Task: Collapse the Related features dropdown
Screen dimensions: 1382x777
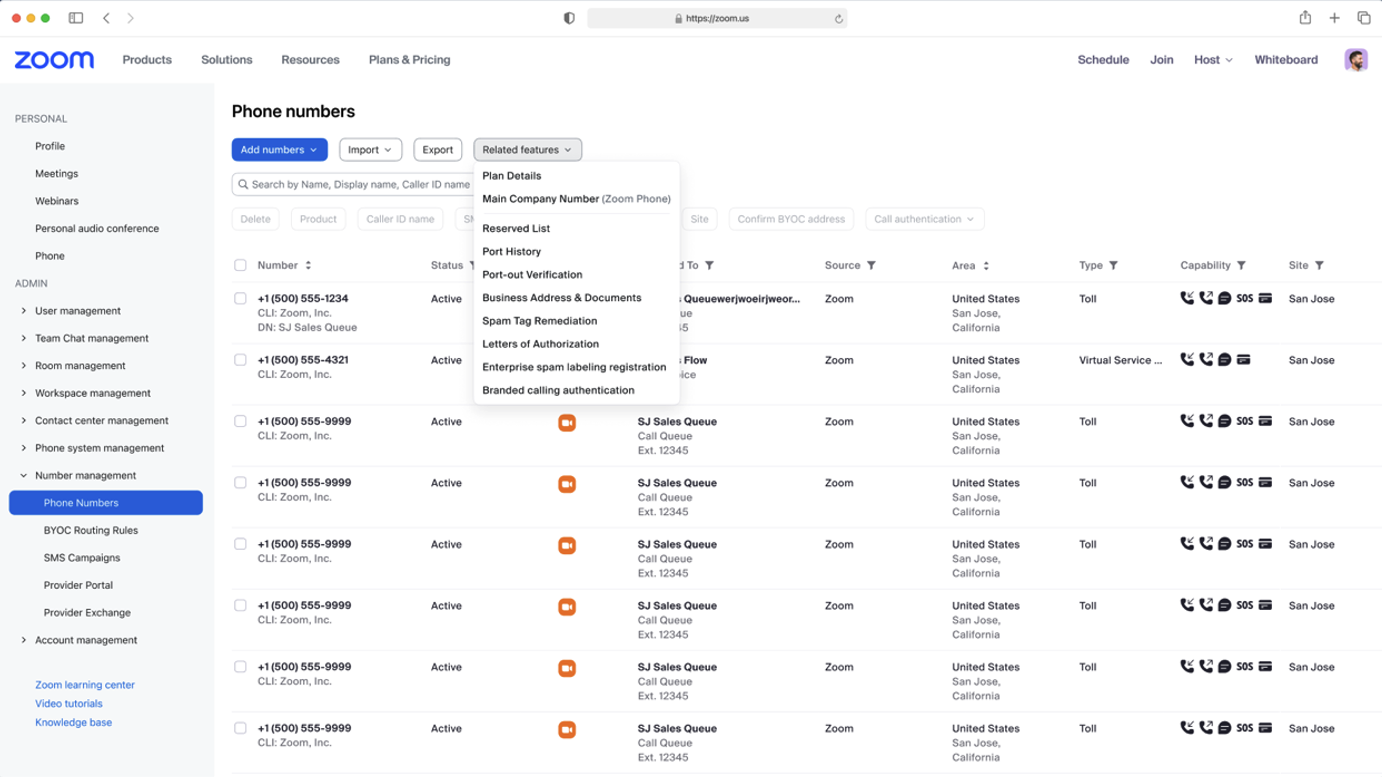Action: tap(527, 150)
